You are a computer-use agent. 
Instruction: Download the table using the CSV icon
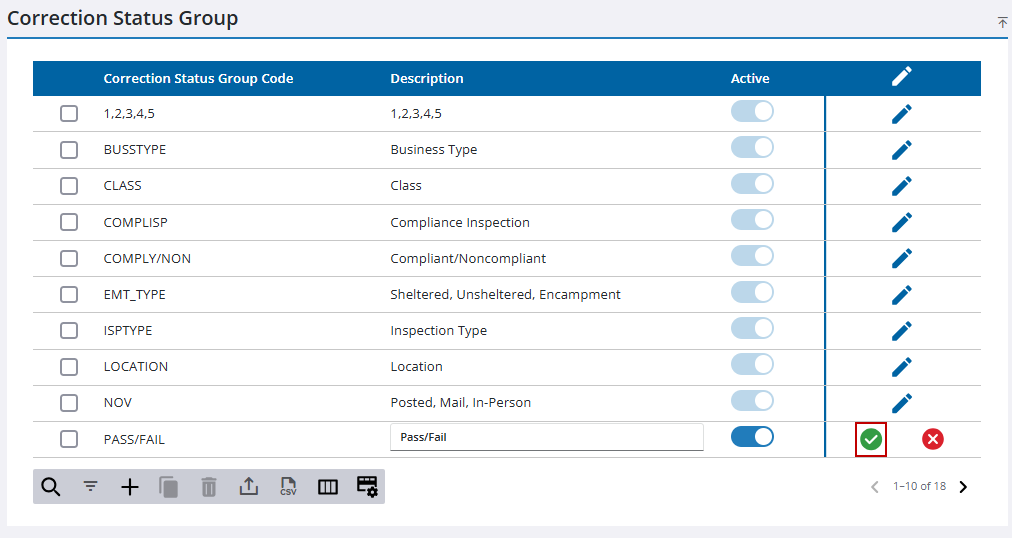pos(288,486)
